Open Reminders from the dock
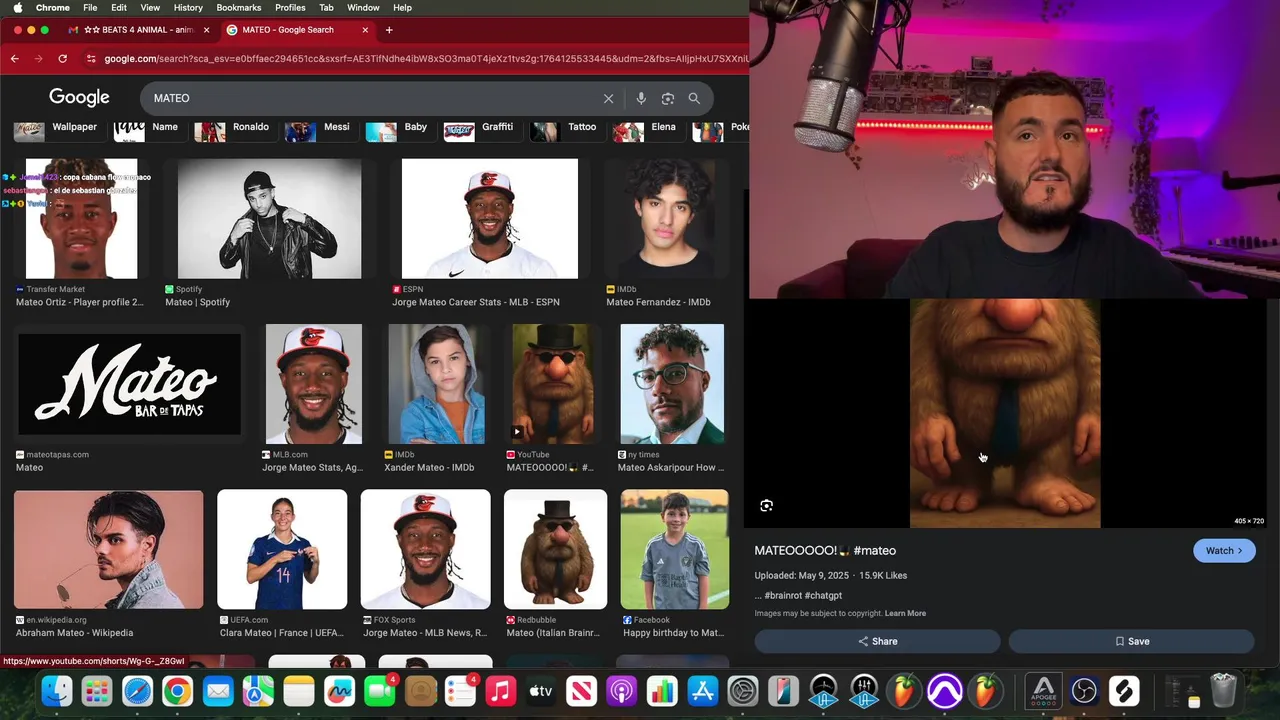 pyautogui.click(x=460, y=691)
